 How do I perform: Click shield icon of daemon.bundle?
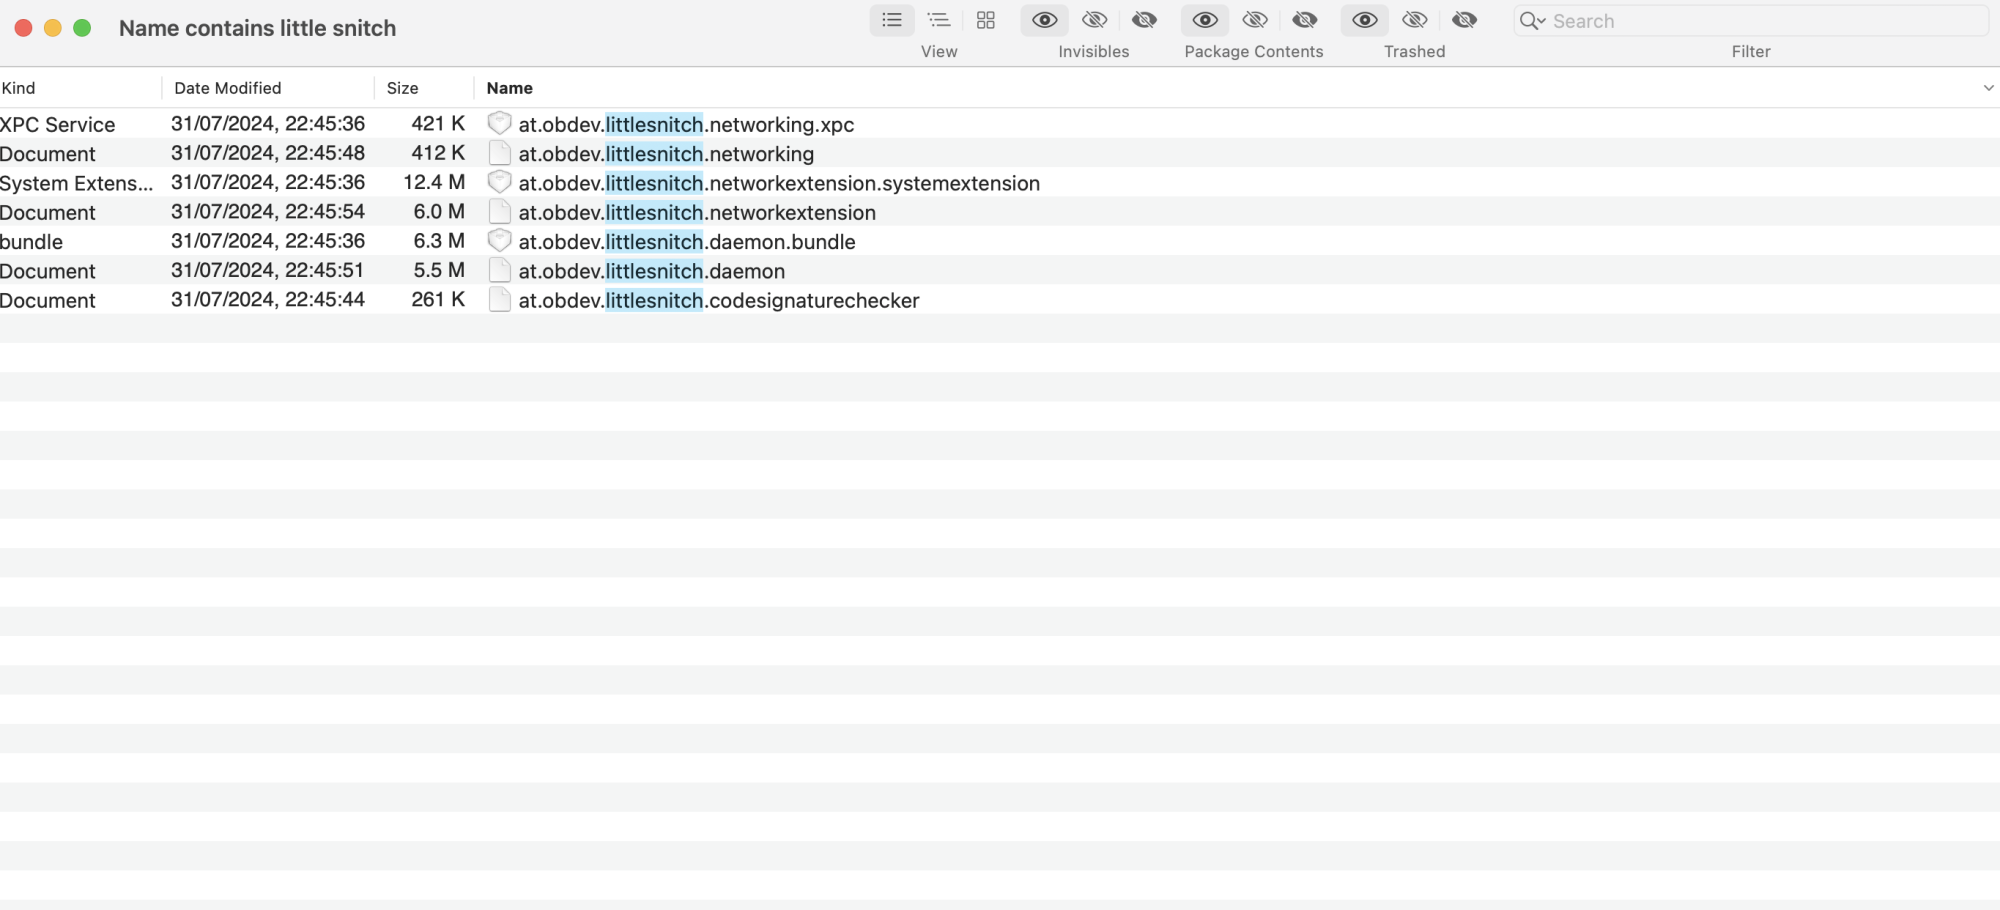pyautogui.click(x=500, y=240)
